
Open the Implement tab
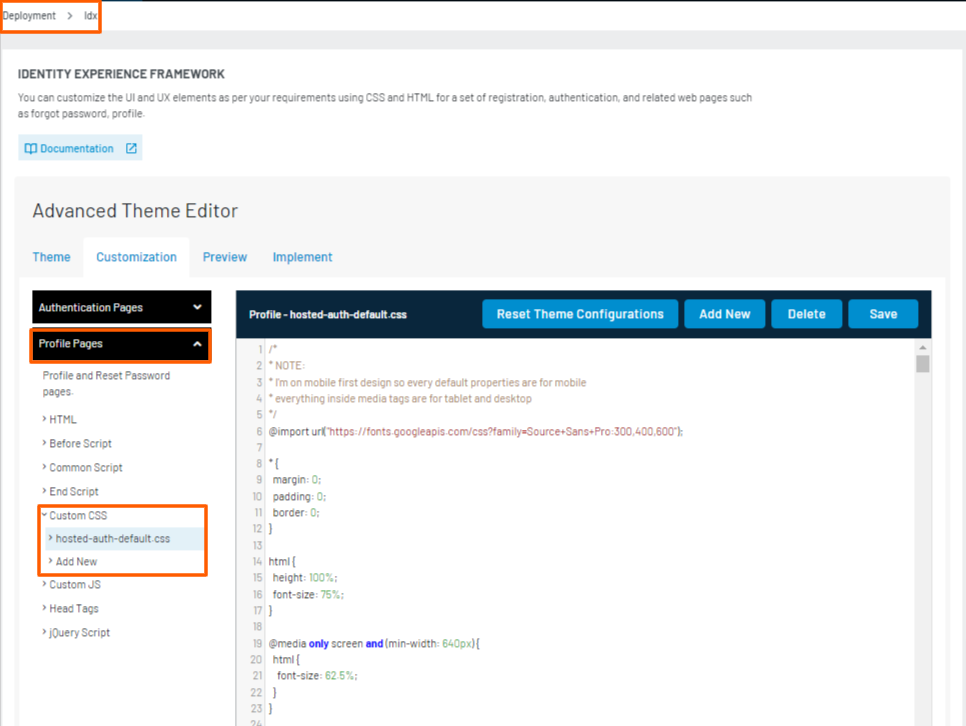tap(302, 257)
